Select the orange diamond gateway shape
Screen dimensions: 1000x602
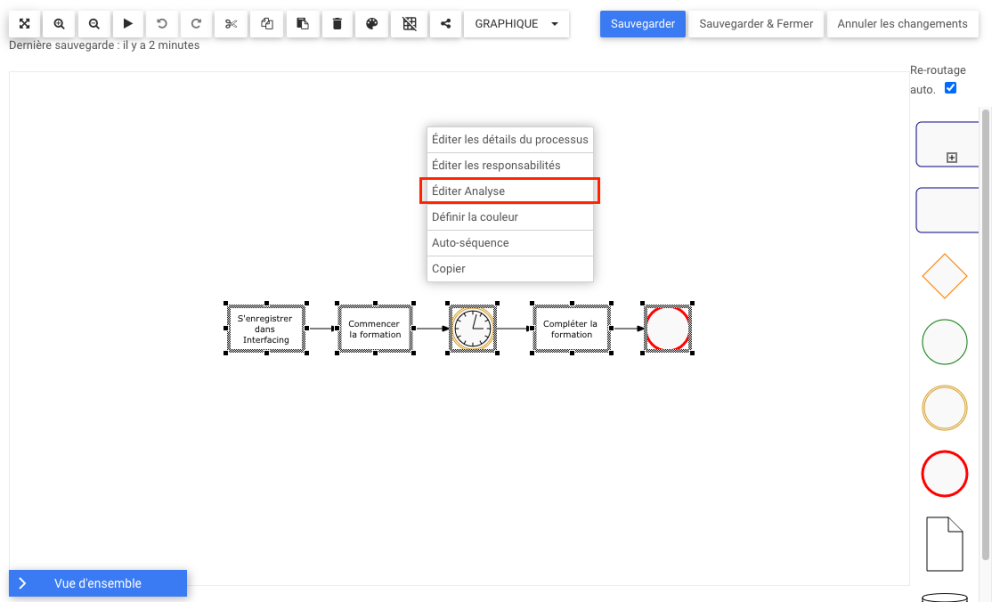point(944,276)
